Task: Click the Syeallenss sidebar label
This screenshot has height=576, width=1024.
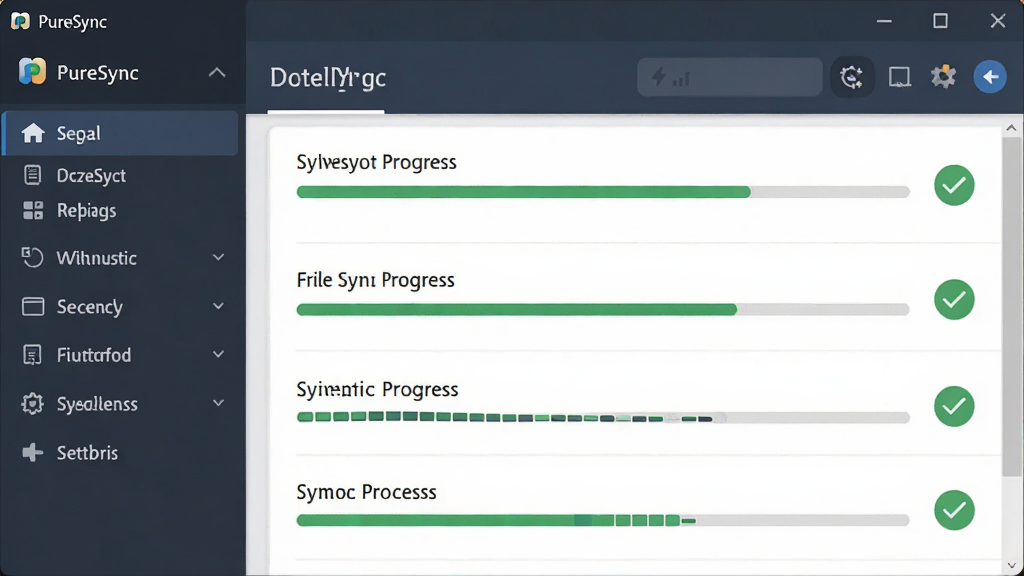Action: point(97,404)
